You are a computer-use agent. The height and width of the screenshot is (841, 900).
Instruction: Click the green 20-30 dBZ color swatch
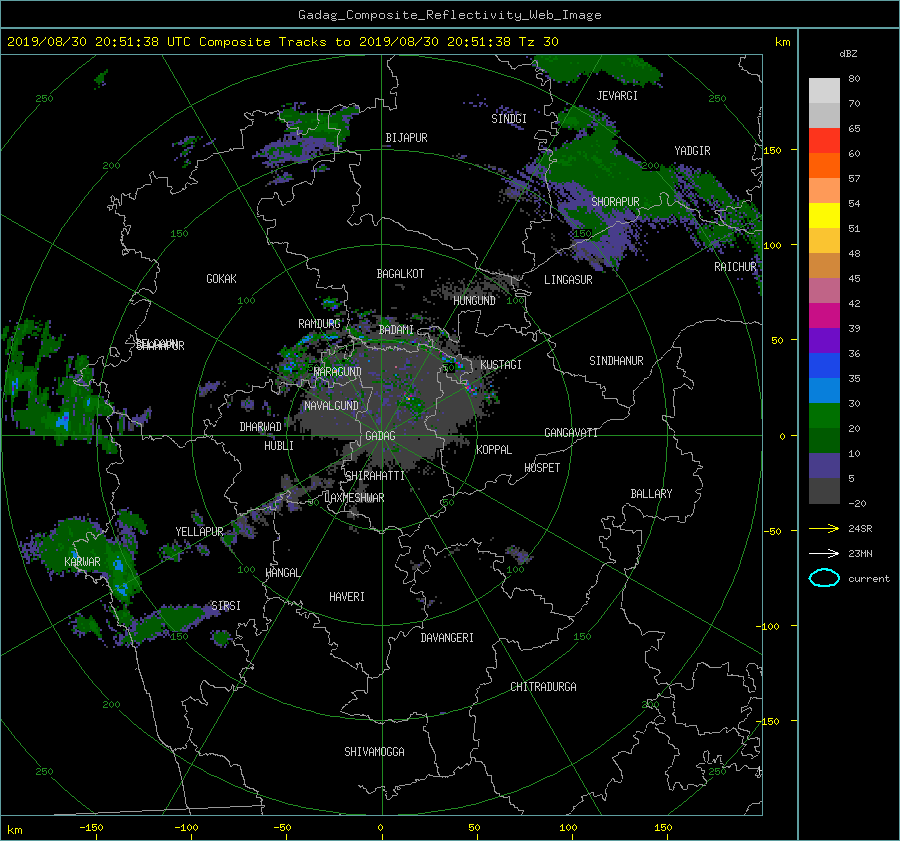pyautogui.click(x=824, y=415)
